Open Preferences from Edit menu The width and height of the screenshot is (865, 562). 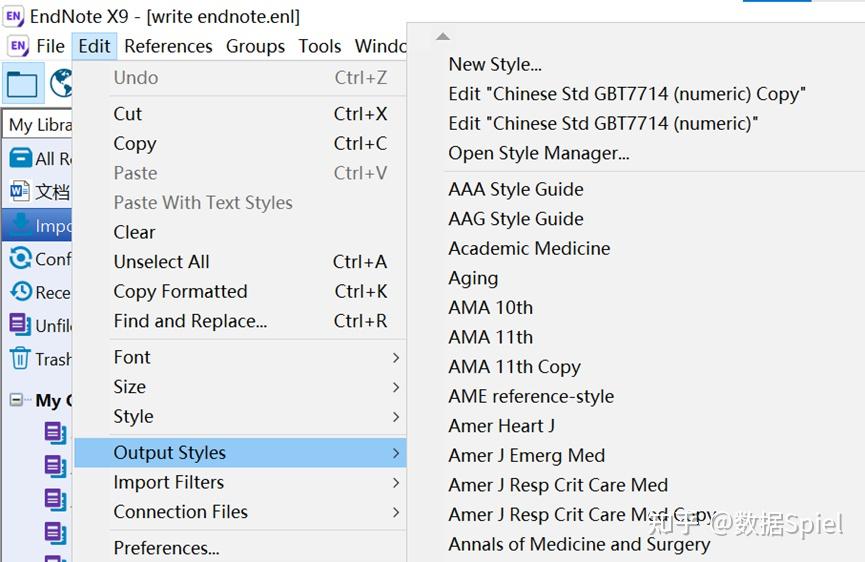pyautogui.click(x=166, y=548)
